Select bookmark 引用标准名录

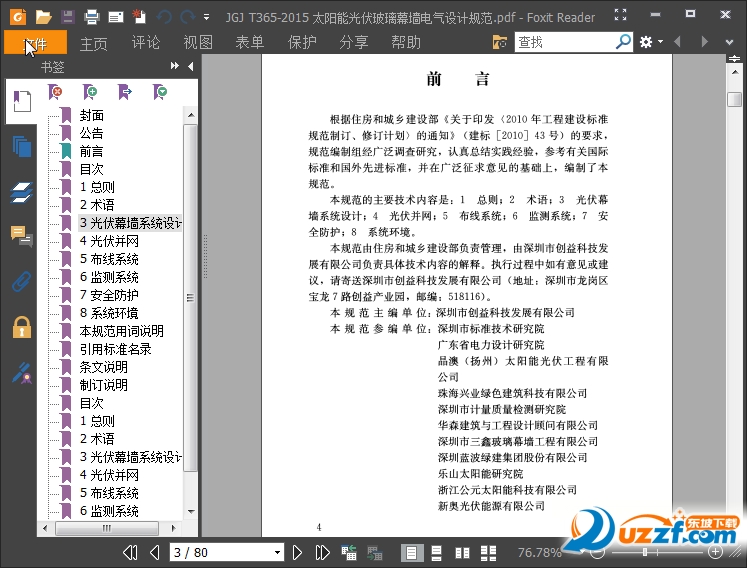[115, 349]
